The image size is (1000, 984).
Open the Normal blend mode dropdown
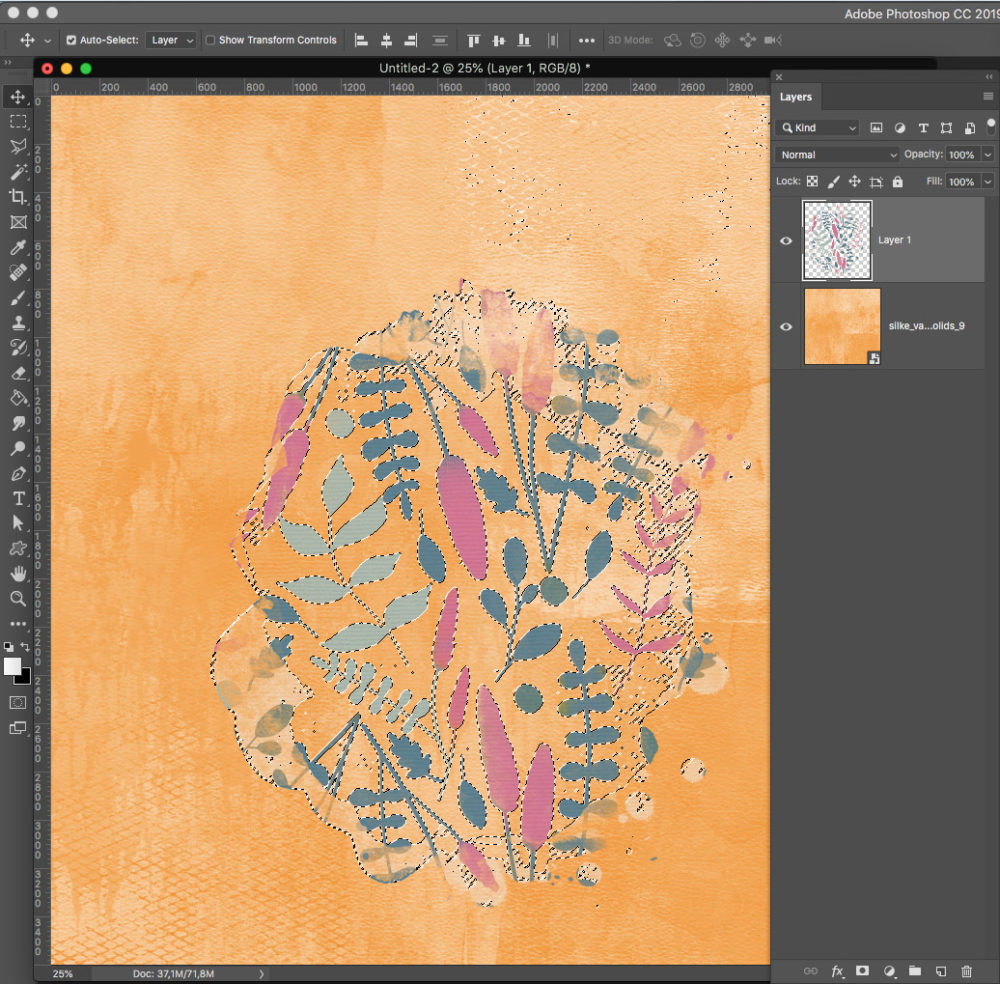point(837,154)
